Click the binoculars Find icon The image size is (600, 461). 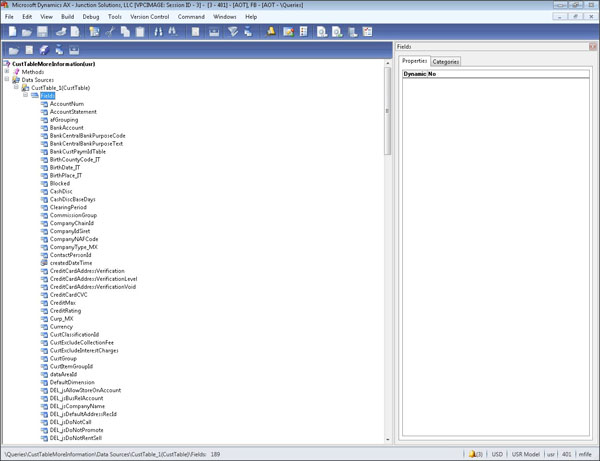pyautogui.click(x=158, y=32)
